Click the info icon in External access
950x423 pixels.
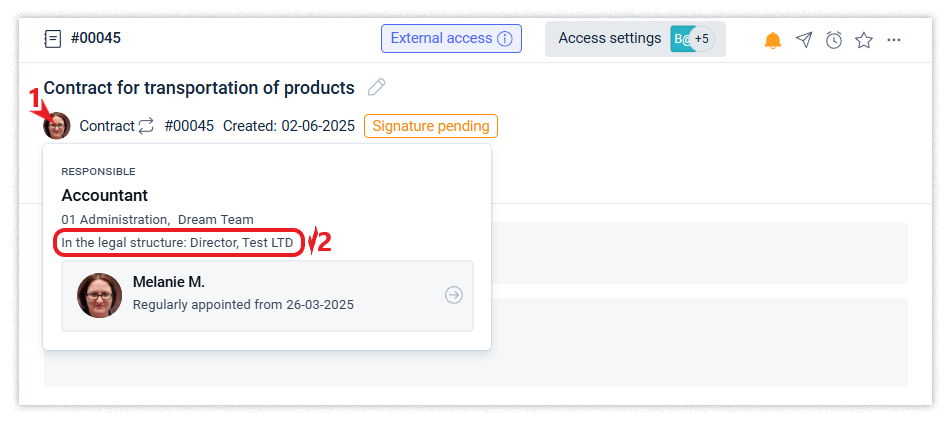(505, 39)
